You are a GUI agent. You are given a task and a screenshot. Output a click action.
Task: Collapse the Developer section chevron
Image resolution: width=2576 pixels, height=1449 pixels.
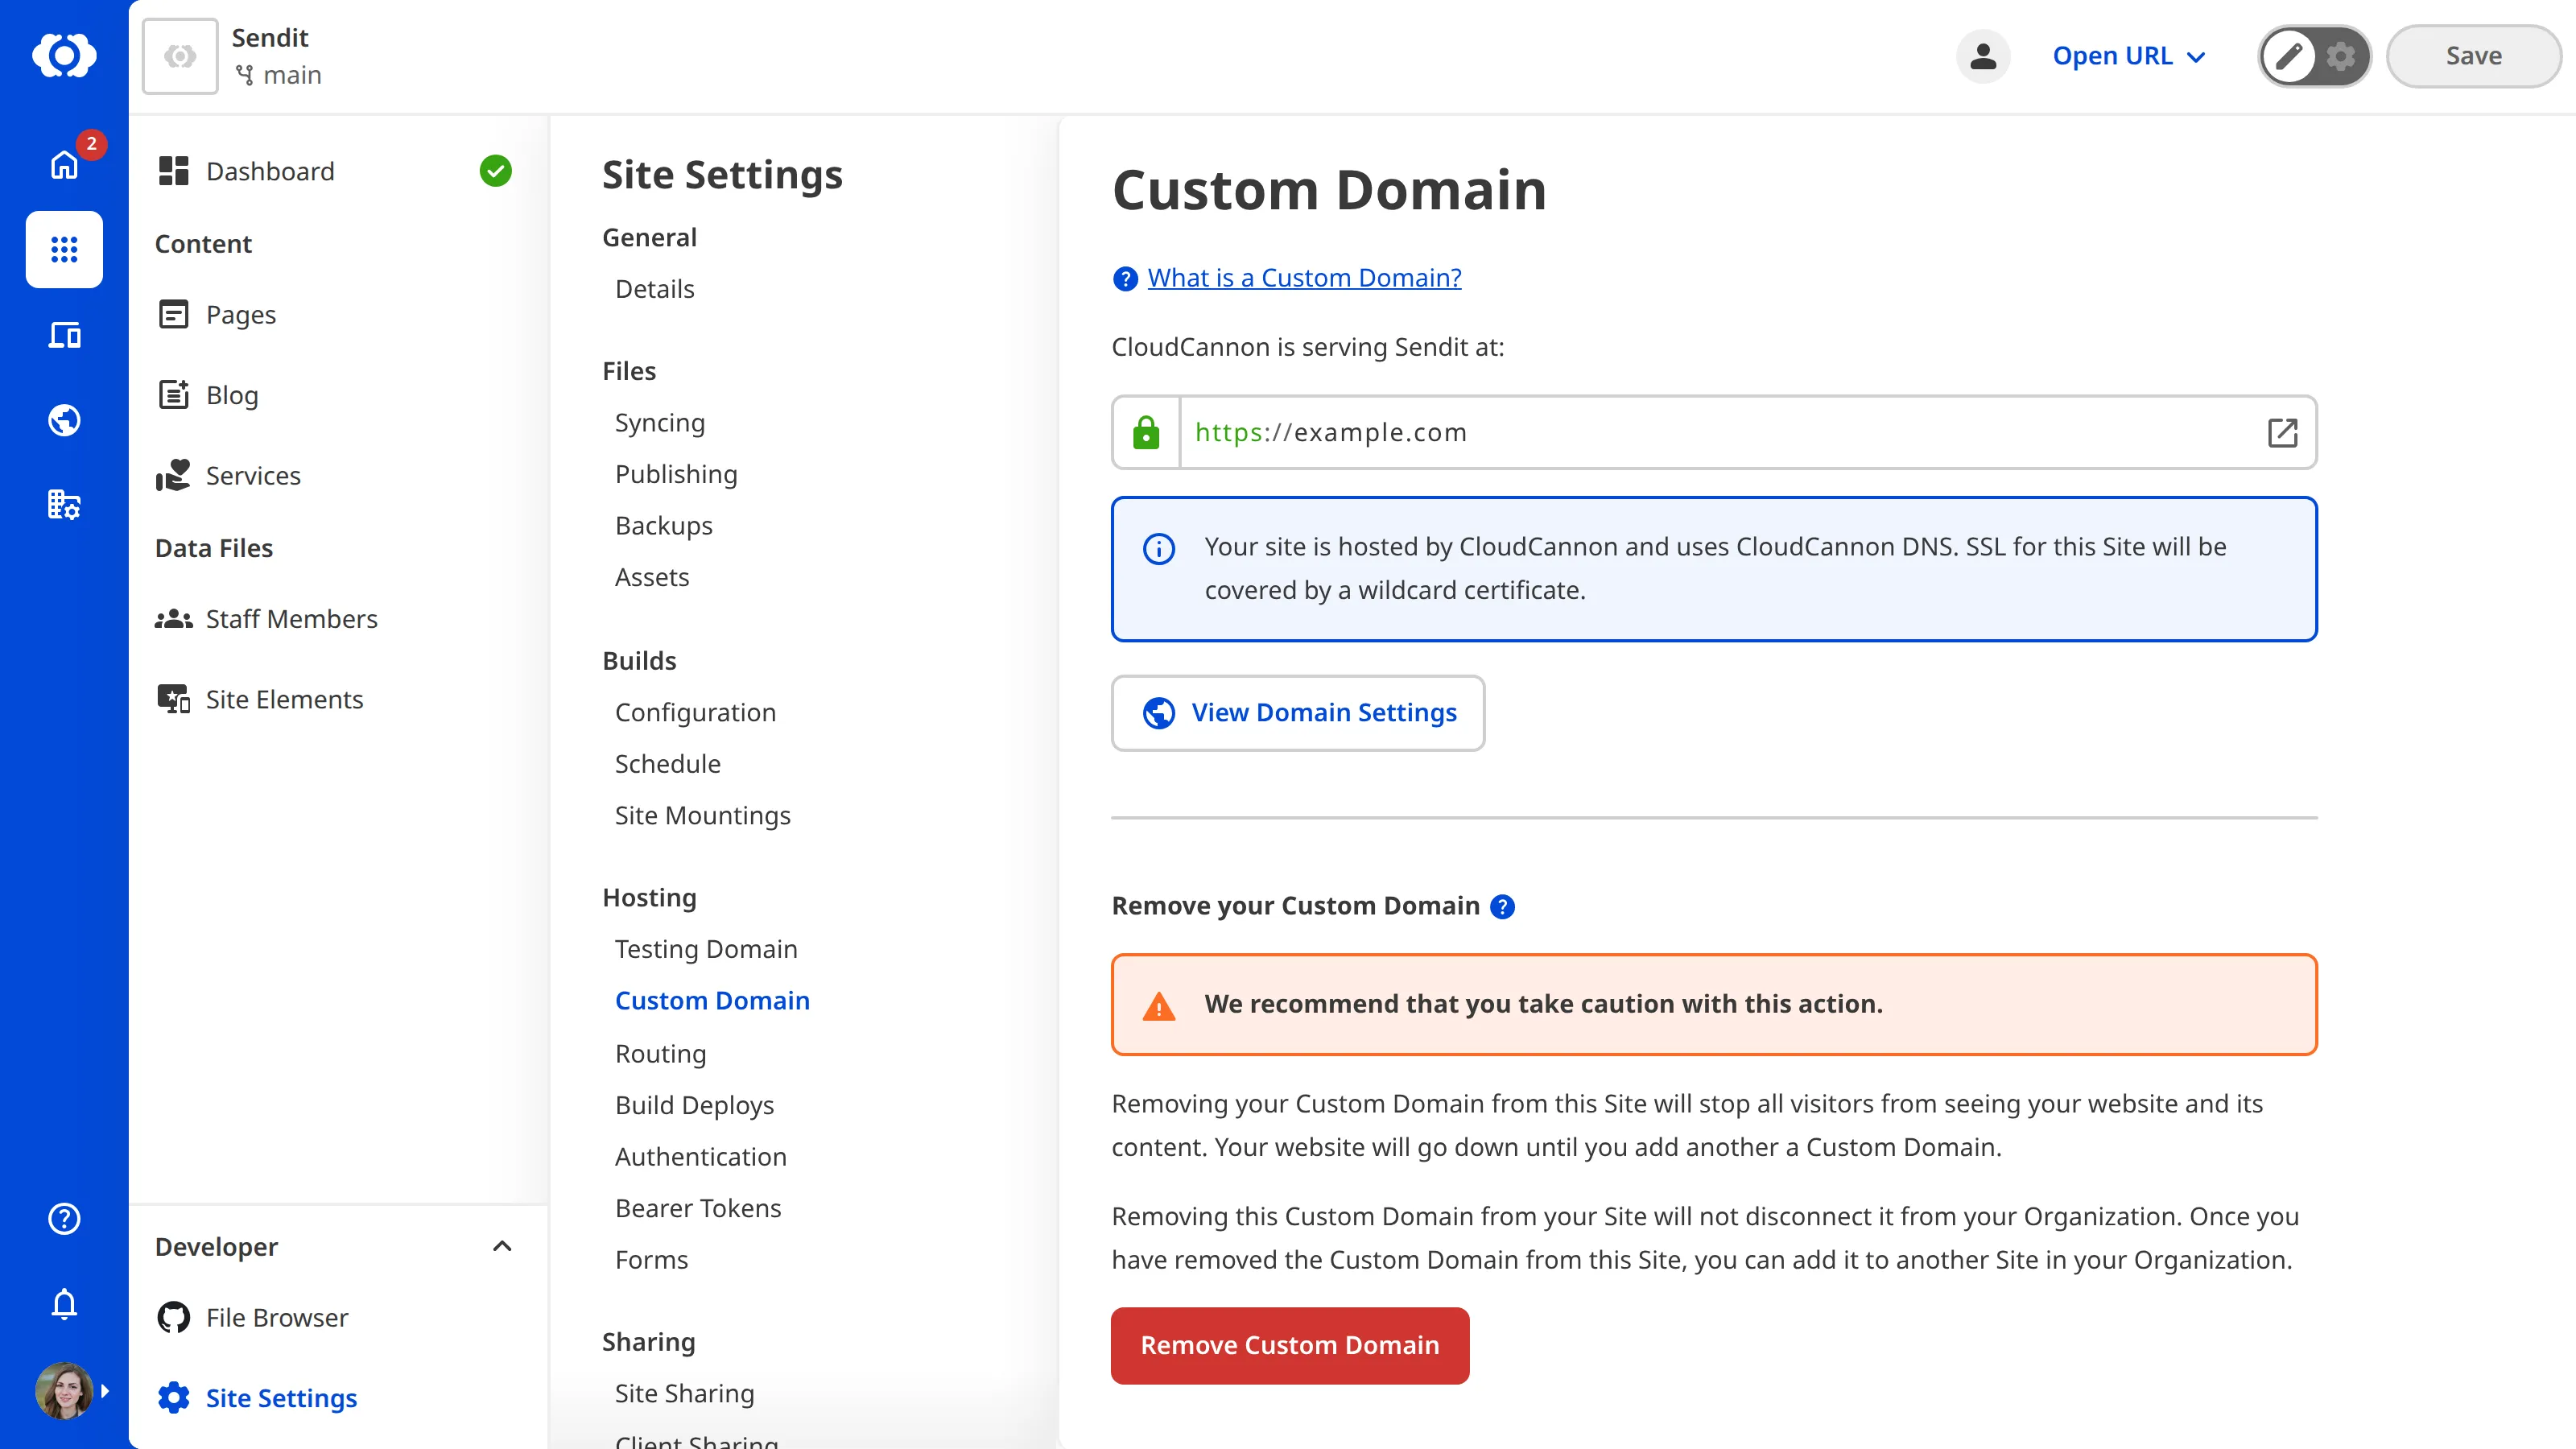502,1246
